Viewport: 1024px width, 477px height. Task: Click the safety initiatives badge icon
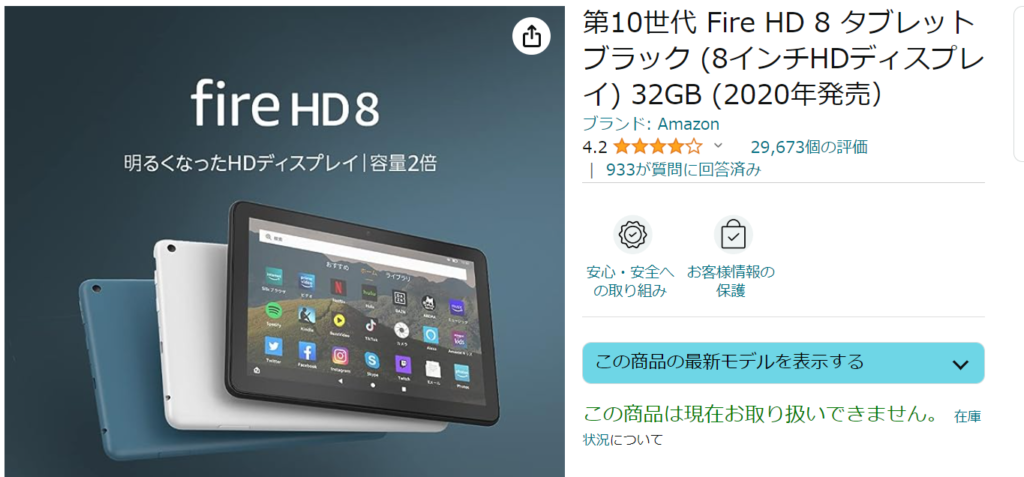tap(632, 235)
